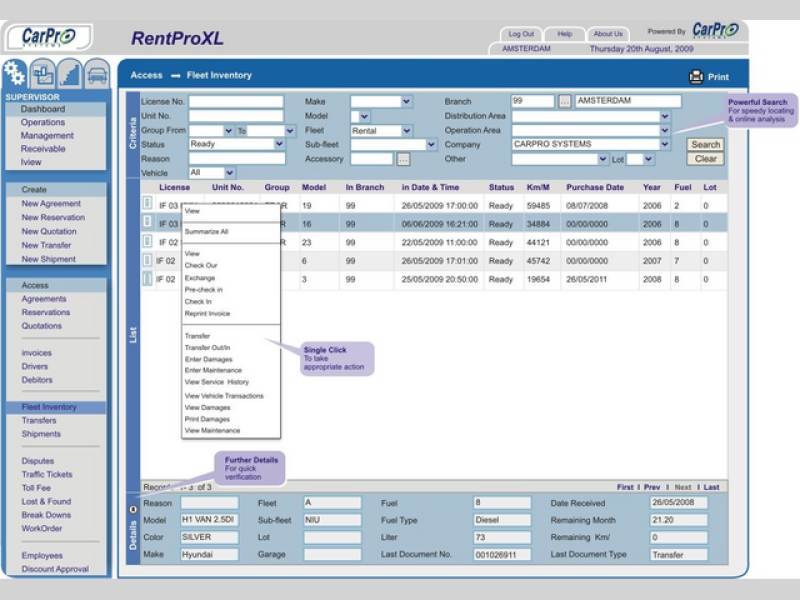Image resolution: width=800 pixels, height=600 pixels.
Task: Click the License No. input field
Action: tap(236, 102)
